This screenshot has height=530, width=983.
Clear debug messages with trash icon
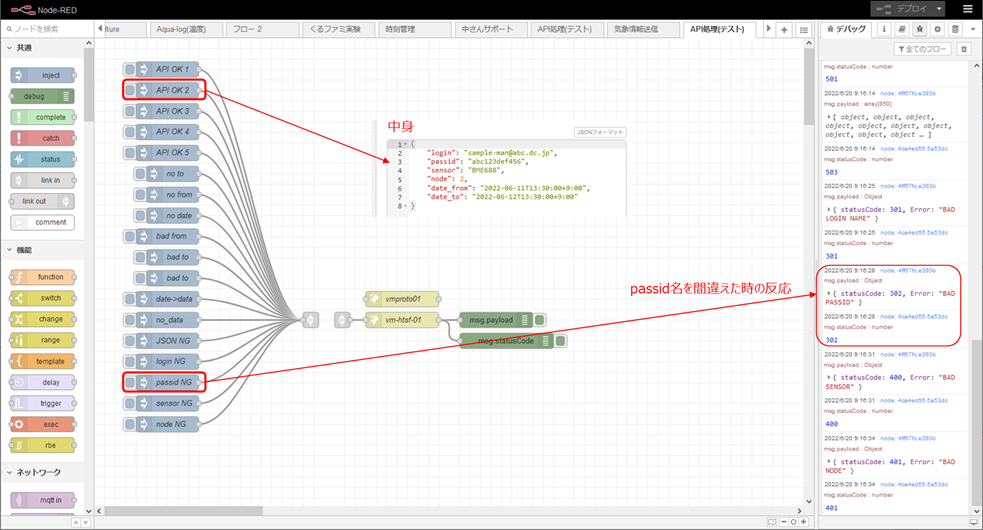pos(963,48)
